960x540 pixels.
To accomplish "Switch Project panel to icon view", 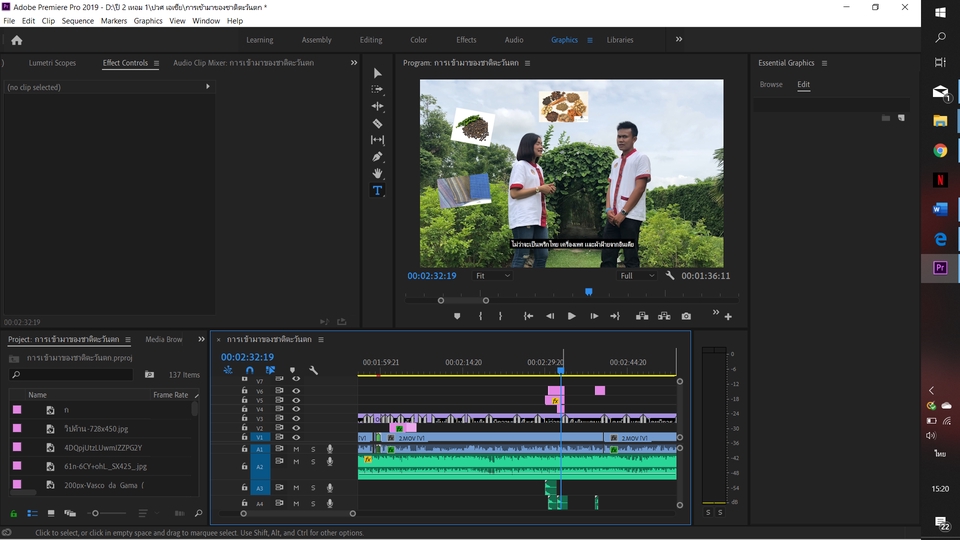I will coord(51,513).
